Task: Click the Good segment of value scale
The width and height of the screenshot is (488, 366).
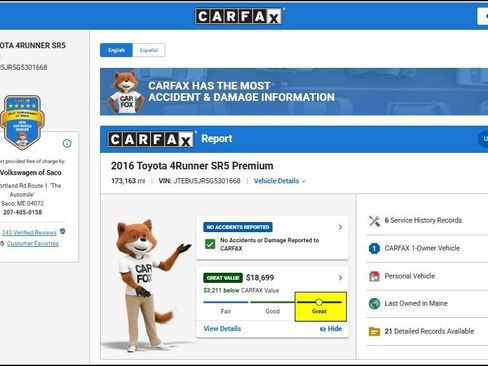Action: (x=272, y=307)
